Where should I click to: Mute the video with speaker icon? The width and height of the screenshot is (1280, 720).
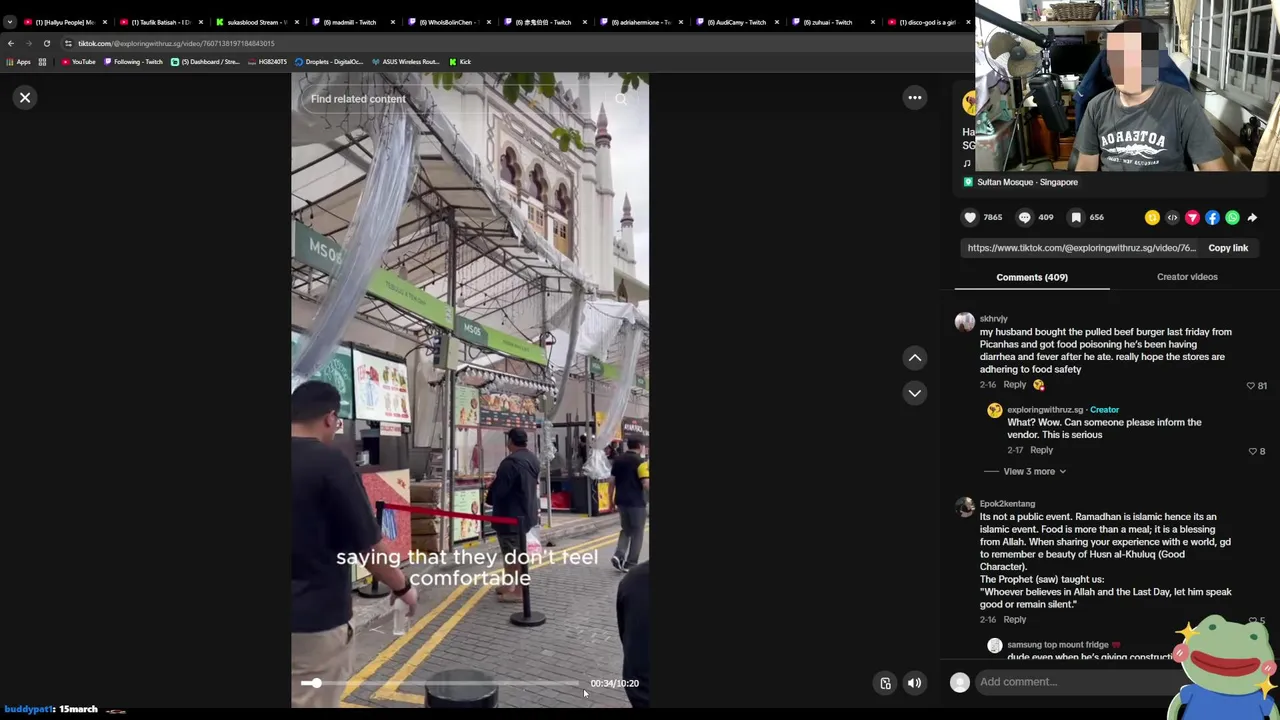point(914,683)
